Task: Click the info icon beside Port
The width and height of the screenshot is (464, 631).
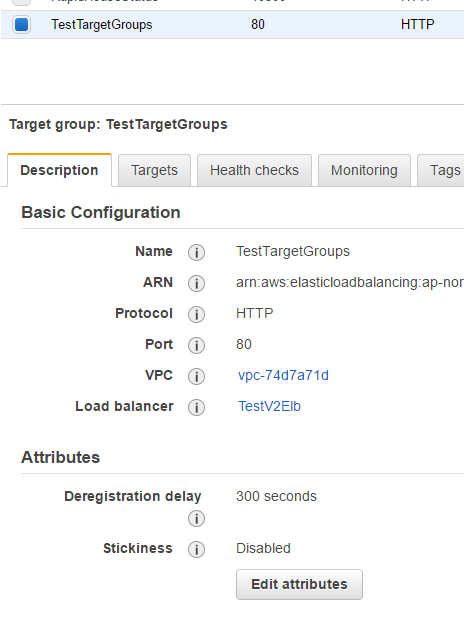Action: pos(196,345)
